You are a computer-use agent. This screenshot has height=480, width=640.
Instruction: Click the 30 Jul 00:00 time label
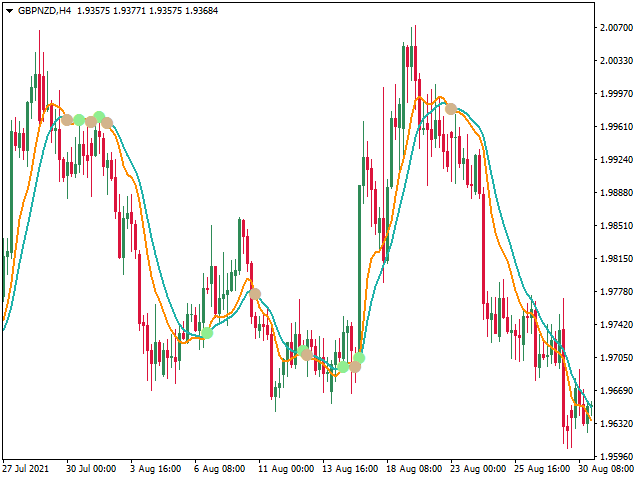91,469
